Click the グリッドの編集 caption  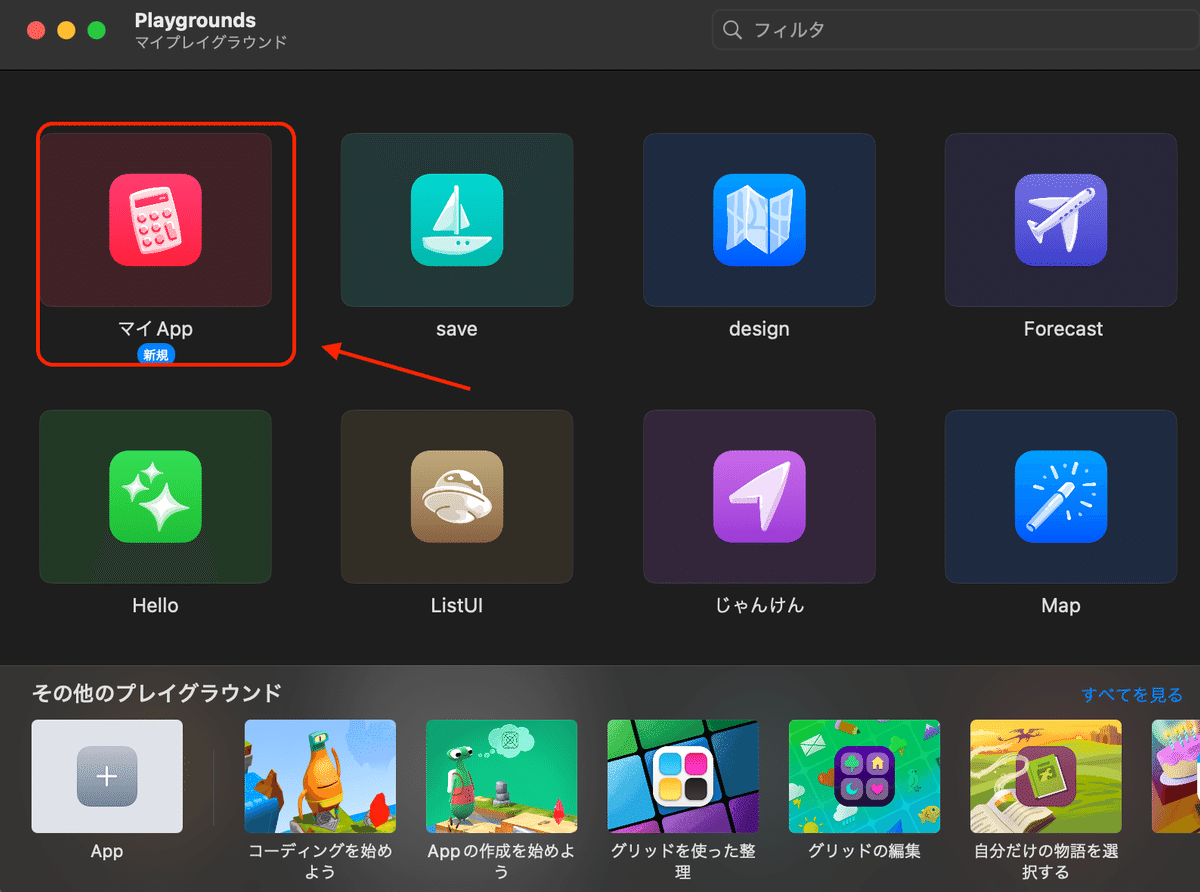(864, 852)
